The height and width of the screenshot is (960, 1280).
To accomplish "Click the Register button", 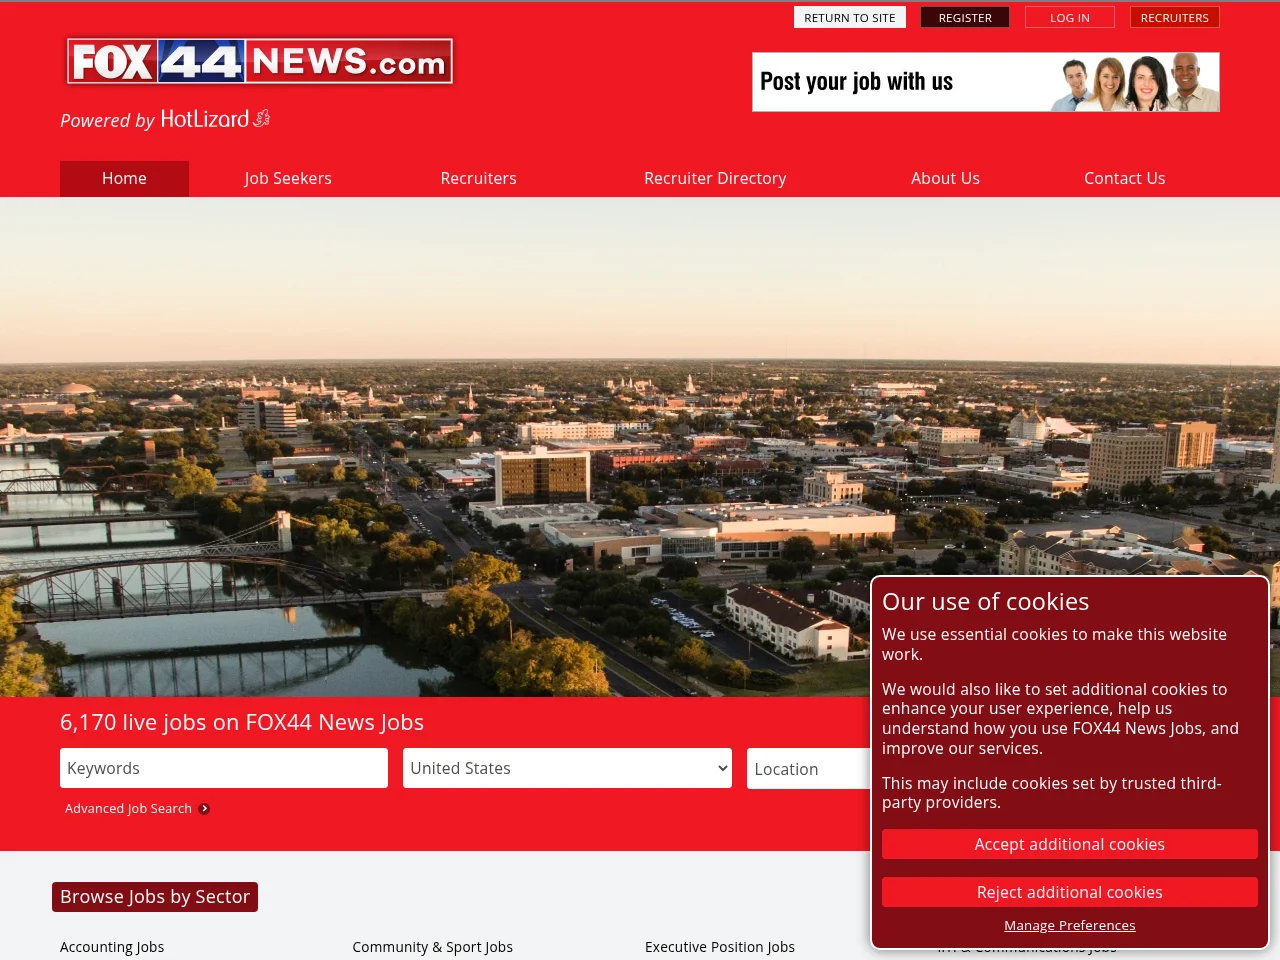I will [x=965, y=17].
